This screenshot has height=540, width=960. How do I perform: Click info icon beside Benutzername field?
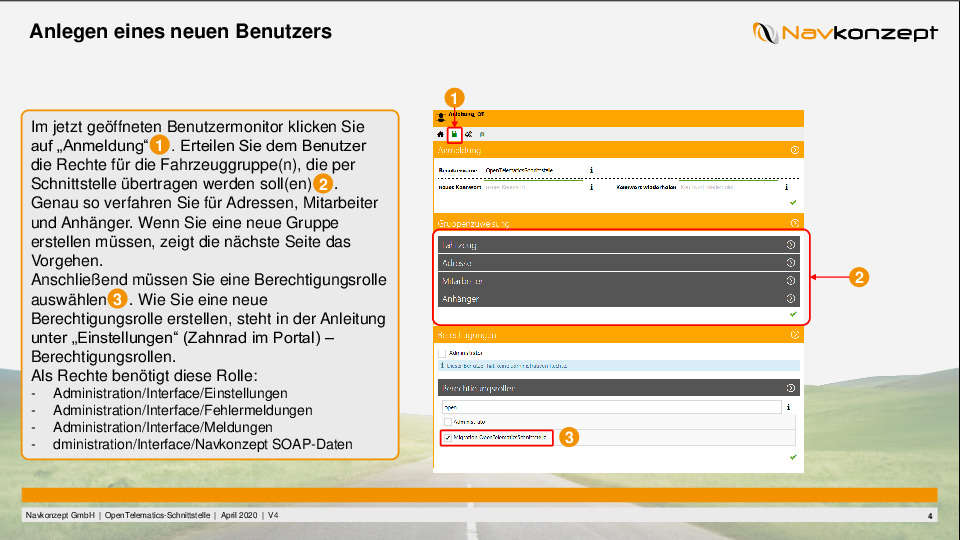(x=591, y=170)
